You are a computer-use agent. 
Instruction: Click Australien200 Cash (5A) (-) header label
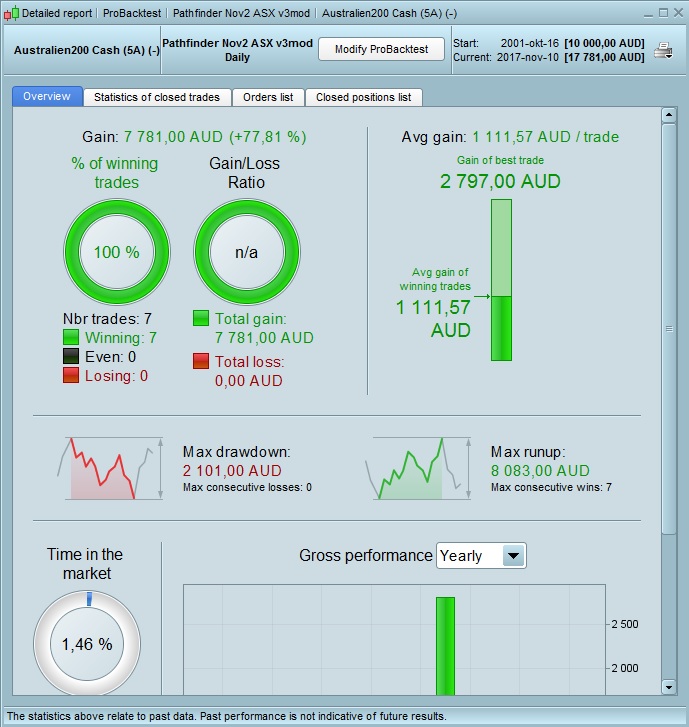click(87, 50)
